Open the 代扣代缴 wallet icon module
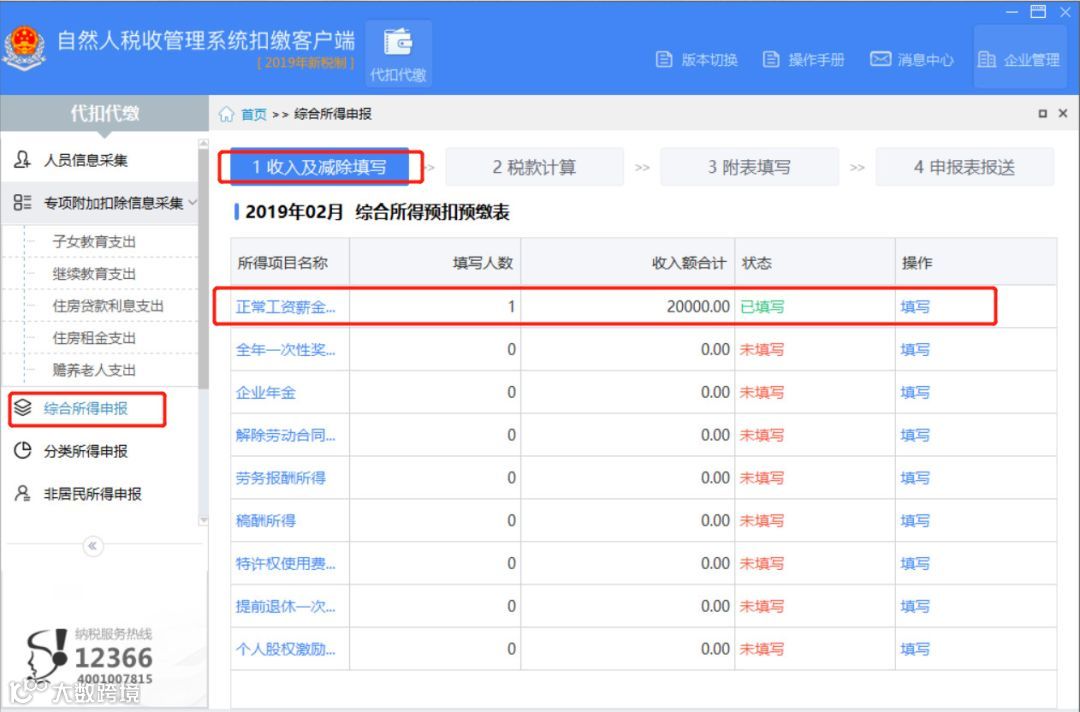The height and width of the screenshot is (712, 1080). tap(398, 54)
